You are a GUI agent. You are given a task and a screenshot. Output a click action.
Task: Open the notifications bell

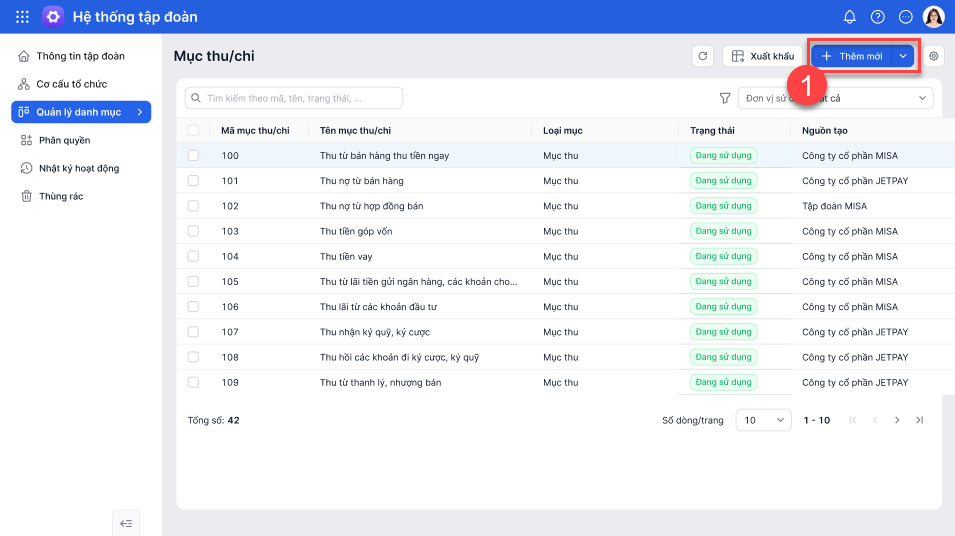850,17
